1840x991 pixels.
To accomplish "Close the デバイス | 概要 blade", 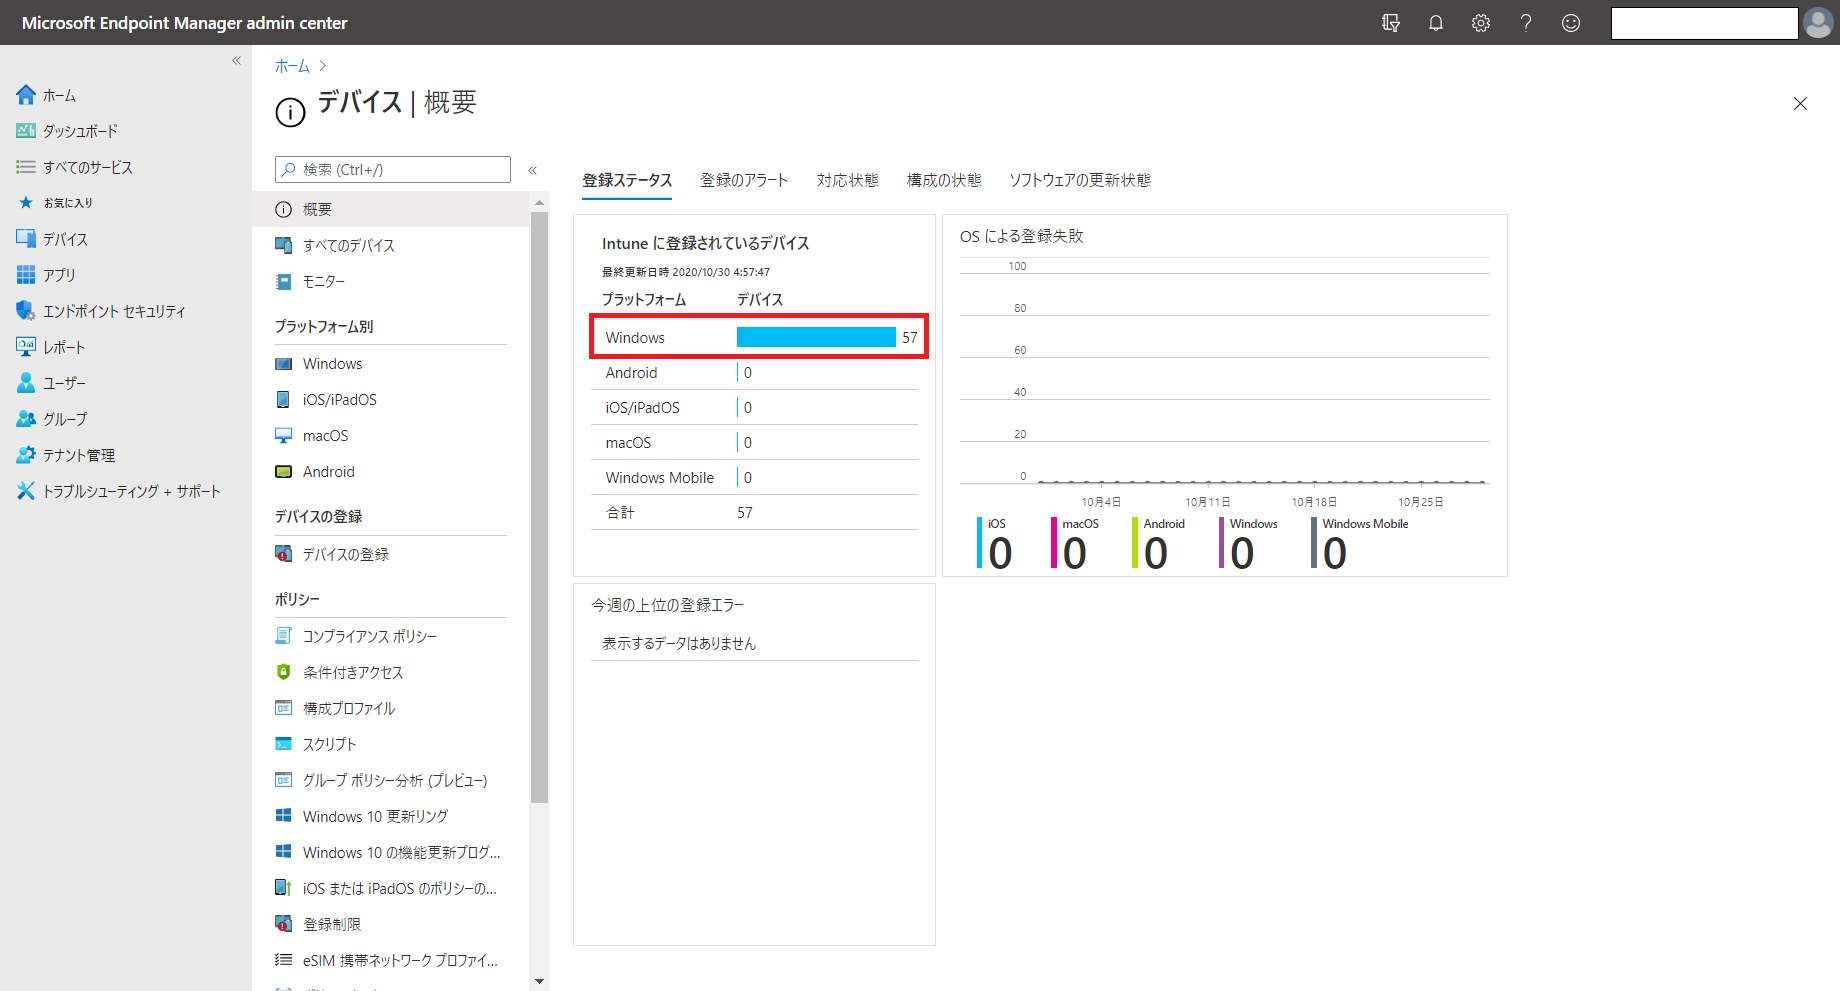I will coord(1801,103).
